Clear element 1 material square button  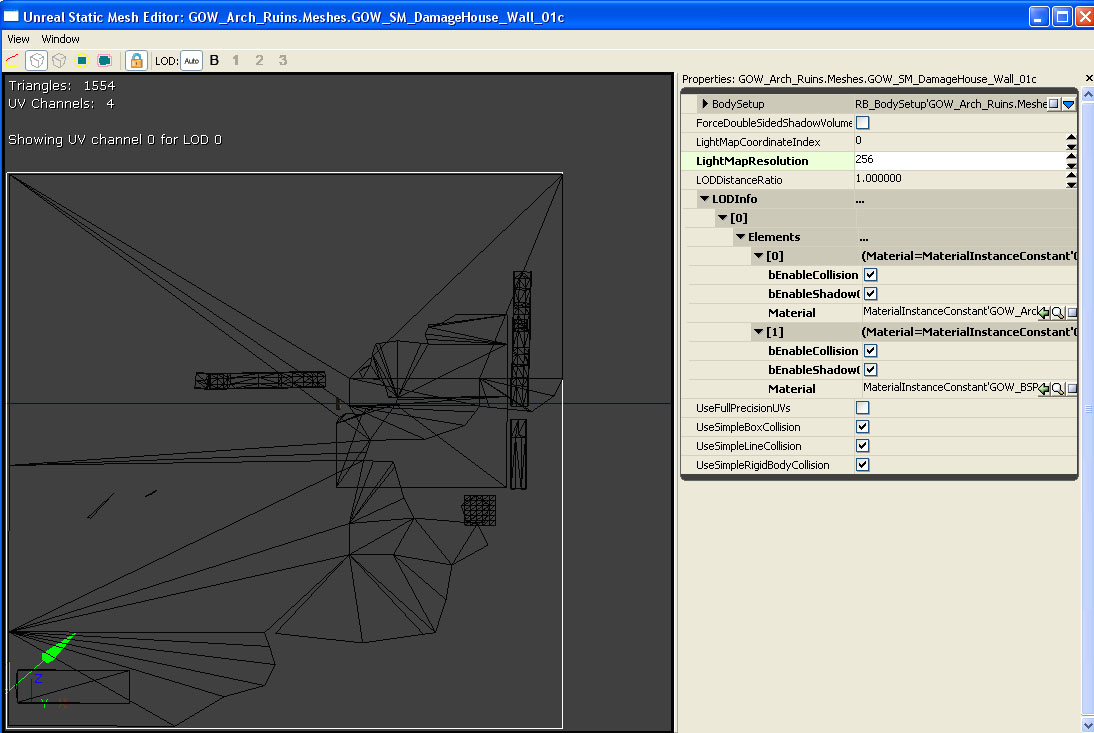[1072, 389]
